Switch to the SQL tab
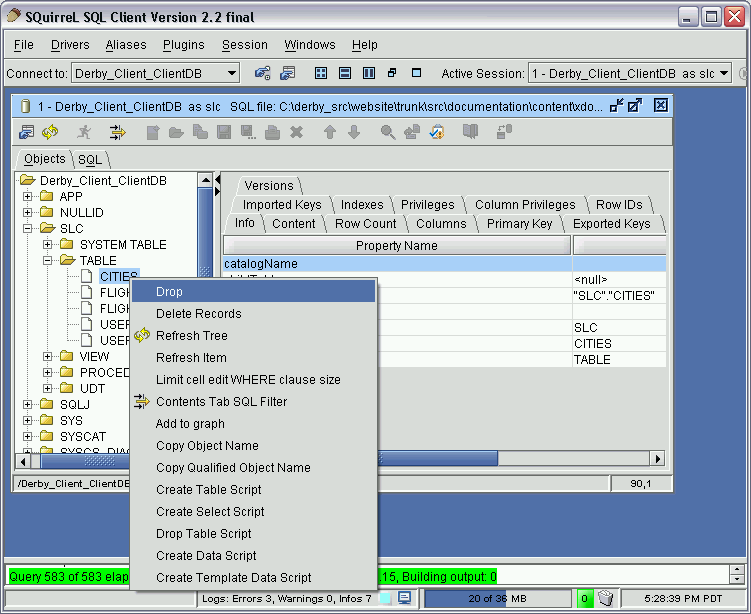This screenshot has height=614, width=751. 90,160
